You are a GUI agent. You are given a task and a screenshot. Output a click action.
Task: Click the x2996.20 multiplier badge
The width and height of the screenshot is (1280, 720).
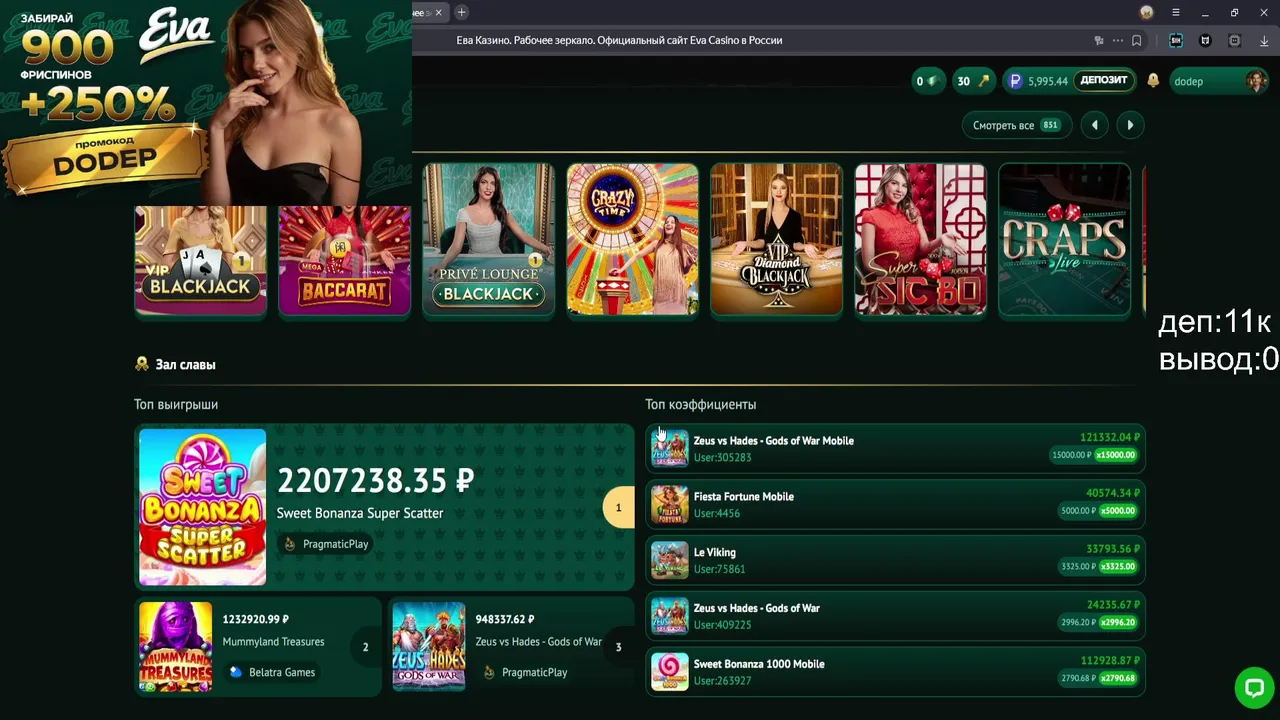coord(1118,623)
